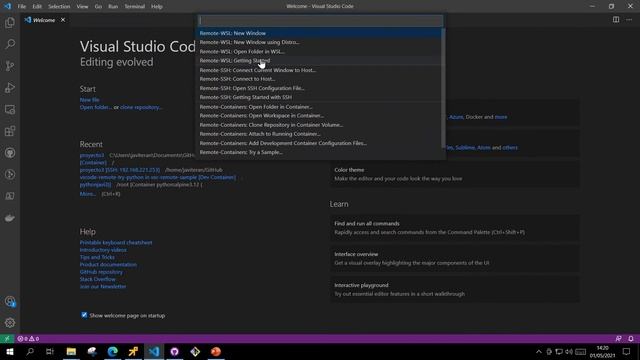Open File Explorer from the taskbar
Screen dimensions: 640x360
(x=71, y=351)
